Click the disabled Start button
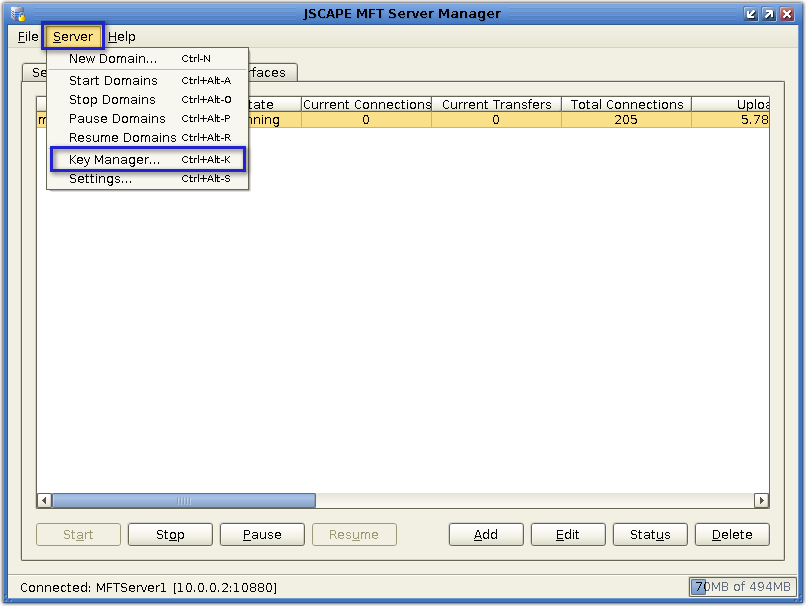The height and width of the screenshot is (606, 806). tap(78, 535)
